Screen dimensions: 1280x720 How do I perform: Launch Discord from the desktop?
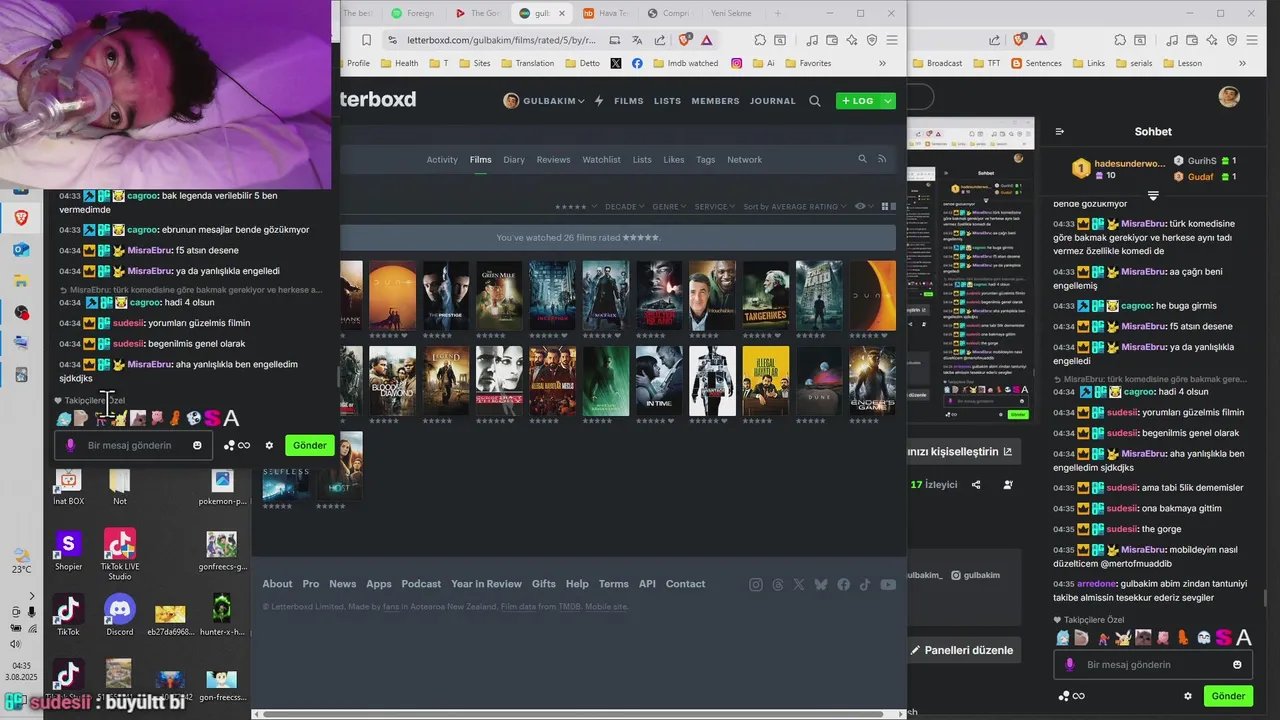120,615
